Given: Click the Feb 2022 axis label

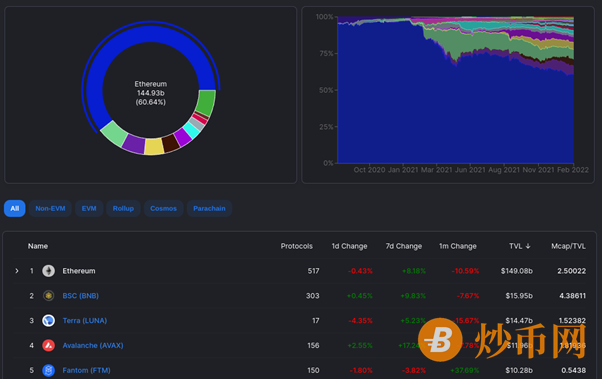Looking at the screenshot, I should click(572, 170).
